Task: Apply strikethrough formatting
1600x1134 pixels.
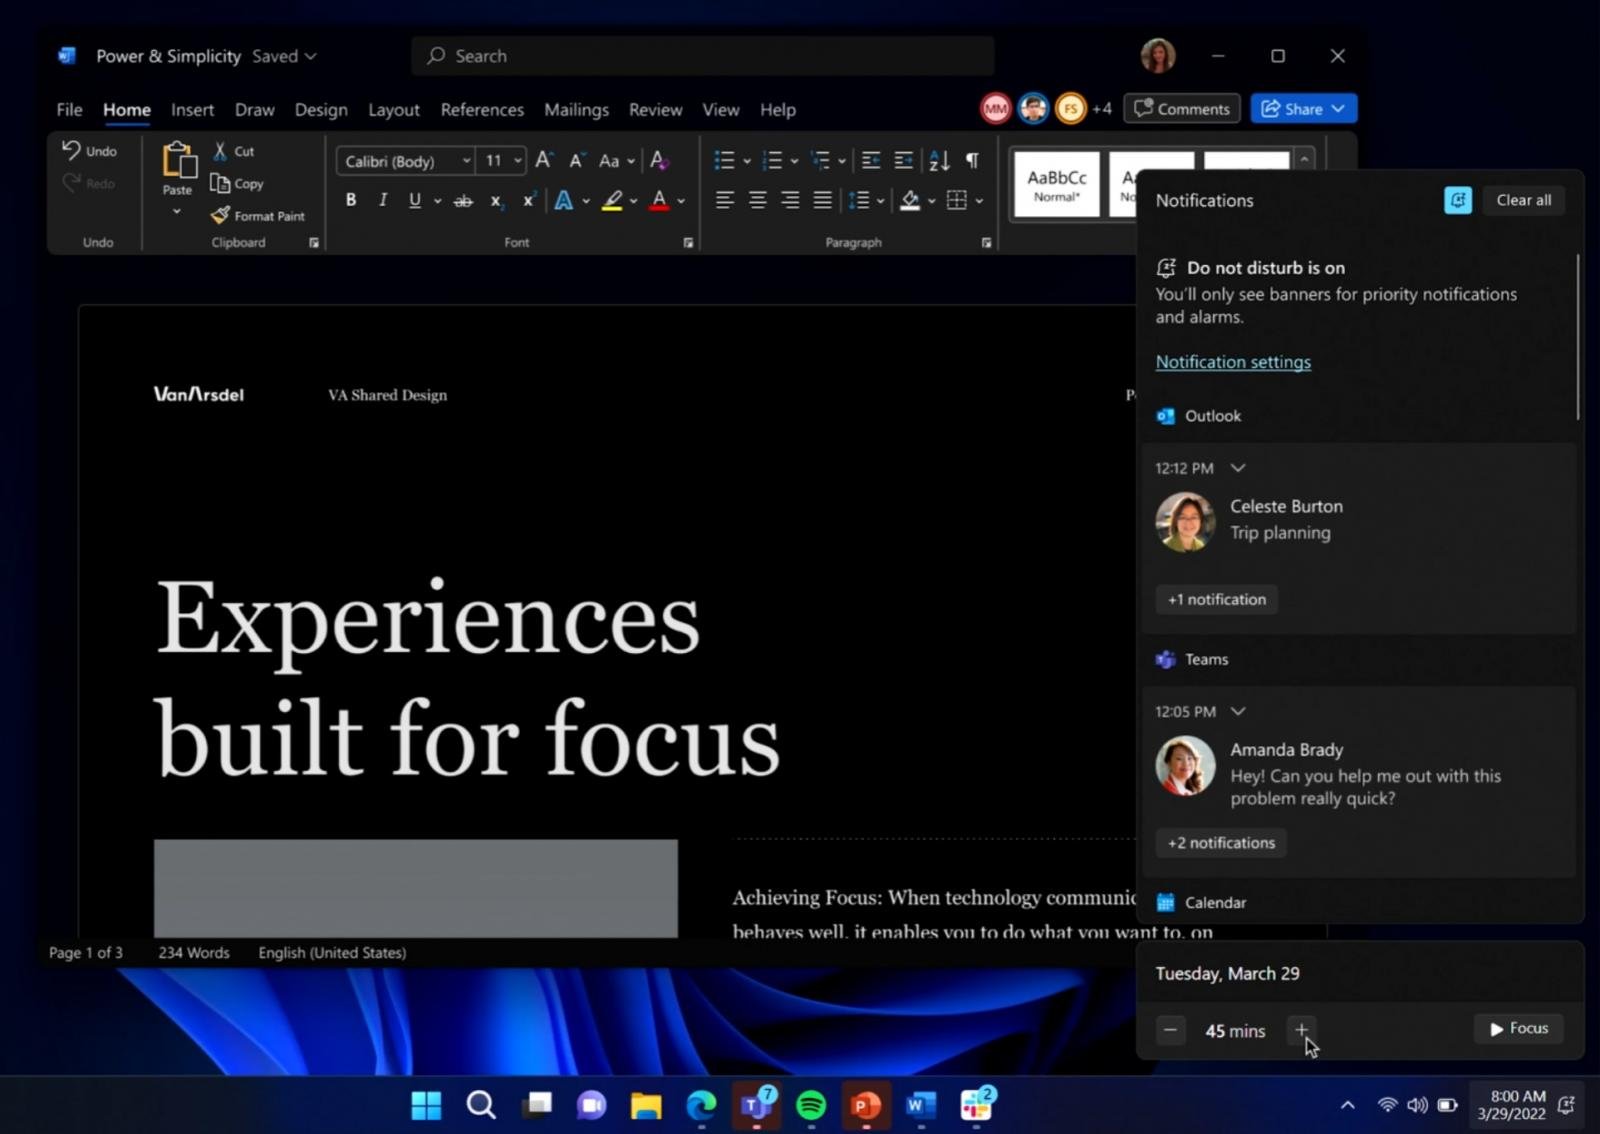Action: pyautogui.click(x=463, y=201)
